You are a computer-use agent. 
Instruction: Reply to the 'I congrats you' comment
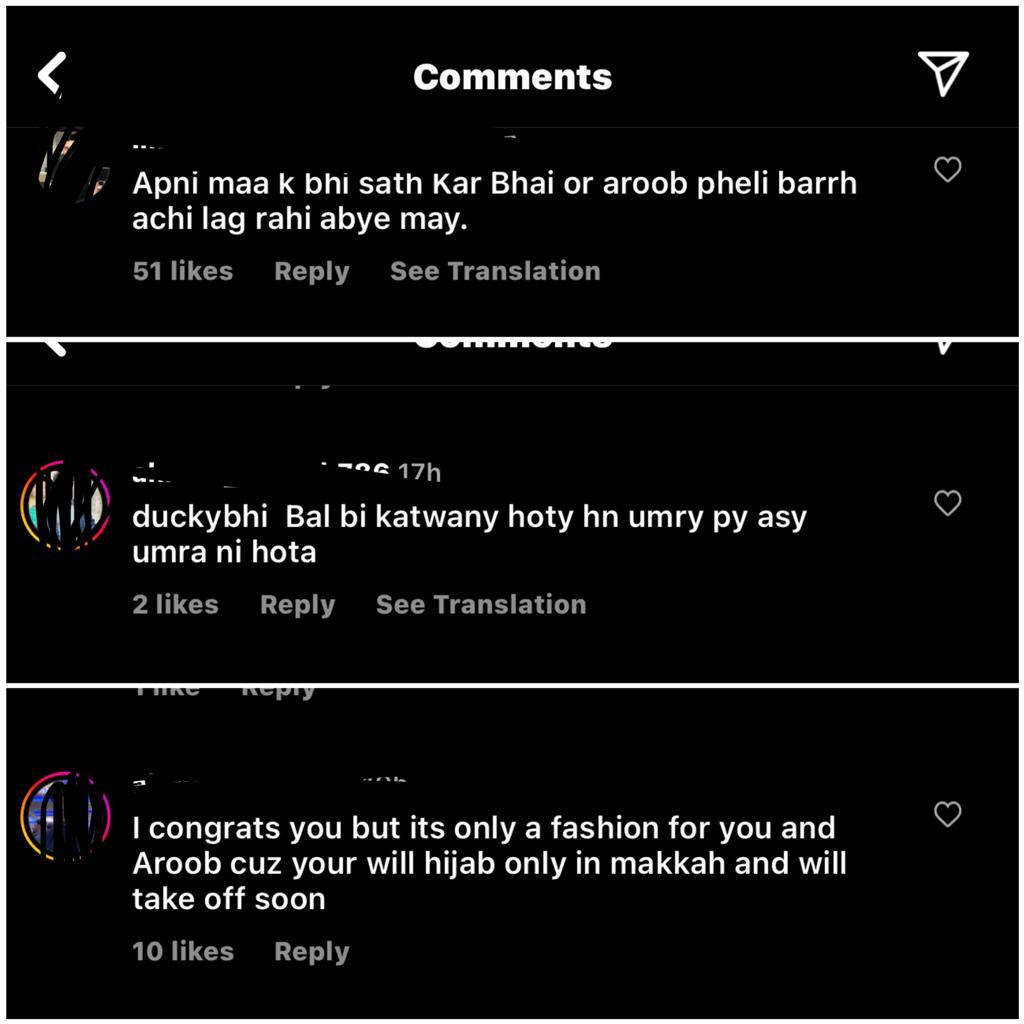click(x=312, y=952)
